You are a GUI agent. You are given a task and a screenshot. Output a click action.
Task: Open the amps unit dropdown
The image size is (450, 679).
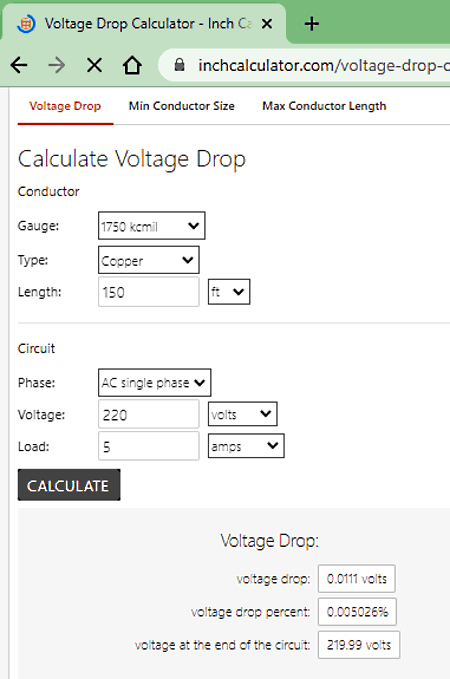pyautogui.click(x=246, y=446)
